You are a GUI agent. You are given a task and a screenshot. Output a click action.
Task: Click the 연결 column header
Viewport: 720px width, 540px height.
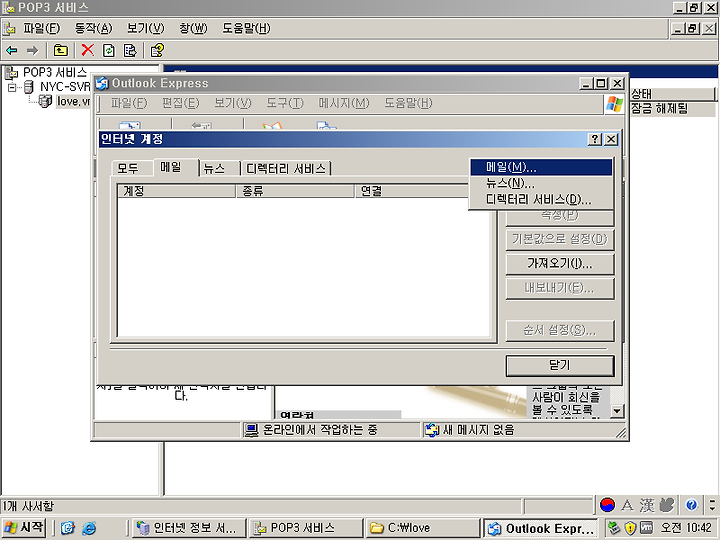413,191
